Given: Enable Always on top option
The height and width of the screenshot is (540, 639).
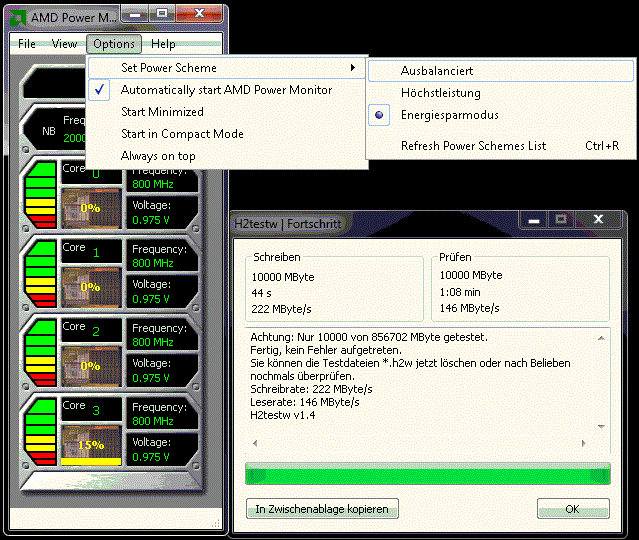Looking at the screenshot, I should 226,156.
